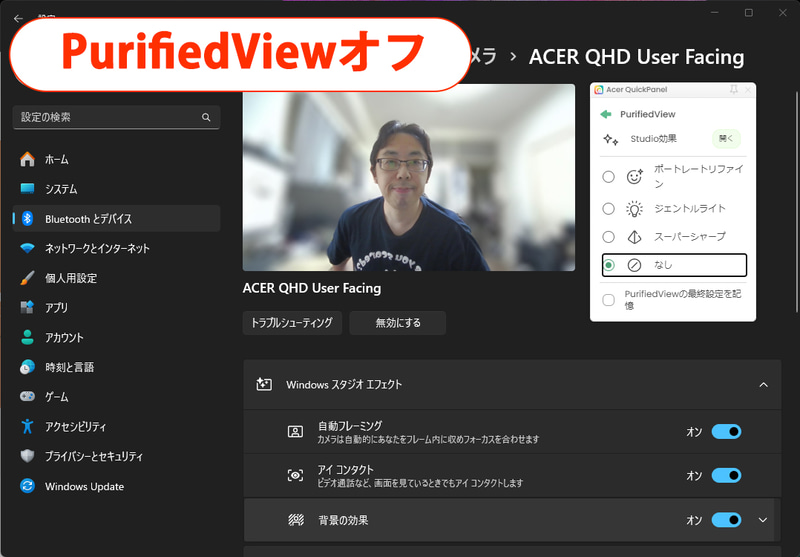Click the gentle light bulb icon
This screenshot has height=557, width=800.
coord(634,209)
